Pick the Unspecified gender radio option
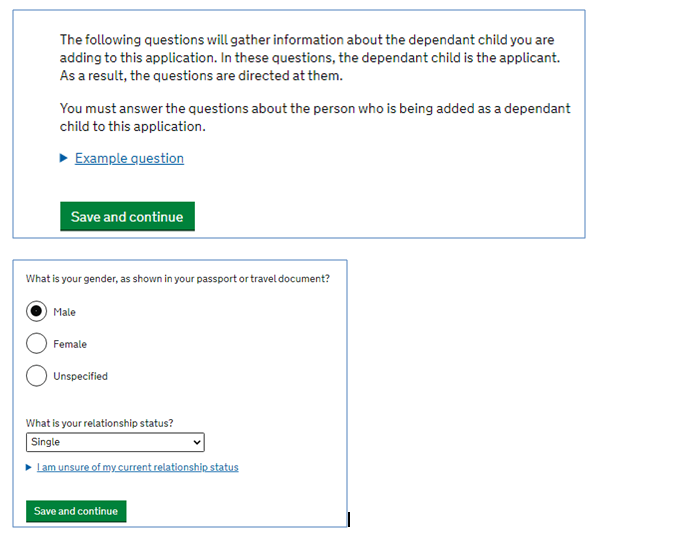This screenshot has width=689, height=540. coord(37,376)
